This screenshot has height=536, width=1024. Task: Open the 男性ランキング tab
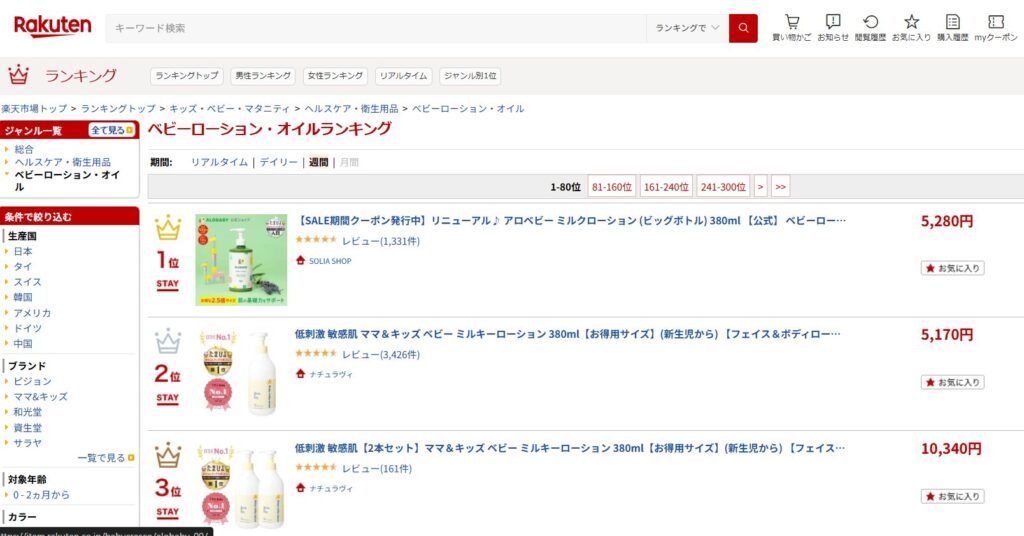263,76
